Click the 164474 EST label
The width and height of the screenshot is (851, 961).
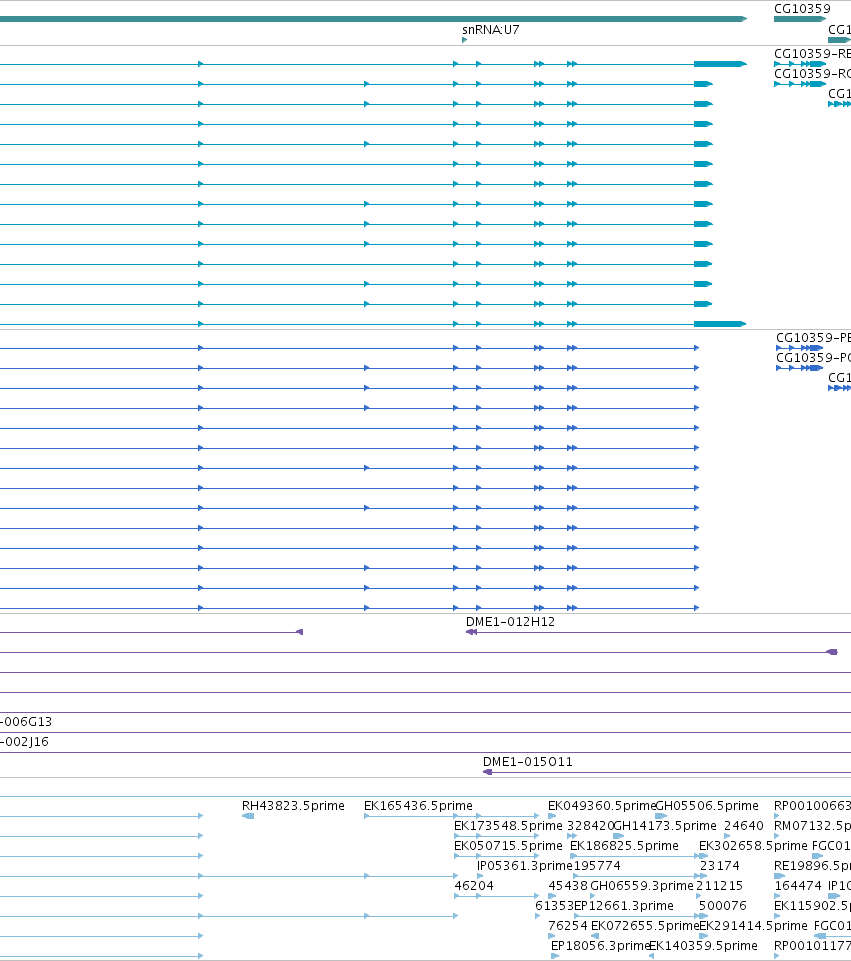(x=798, y=886)
